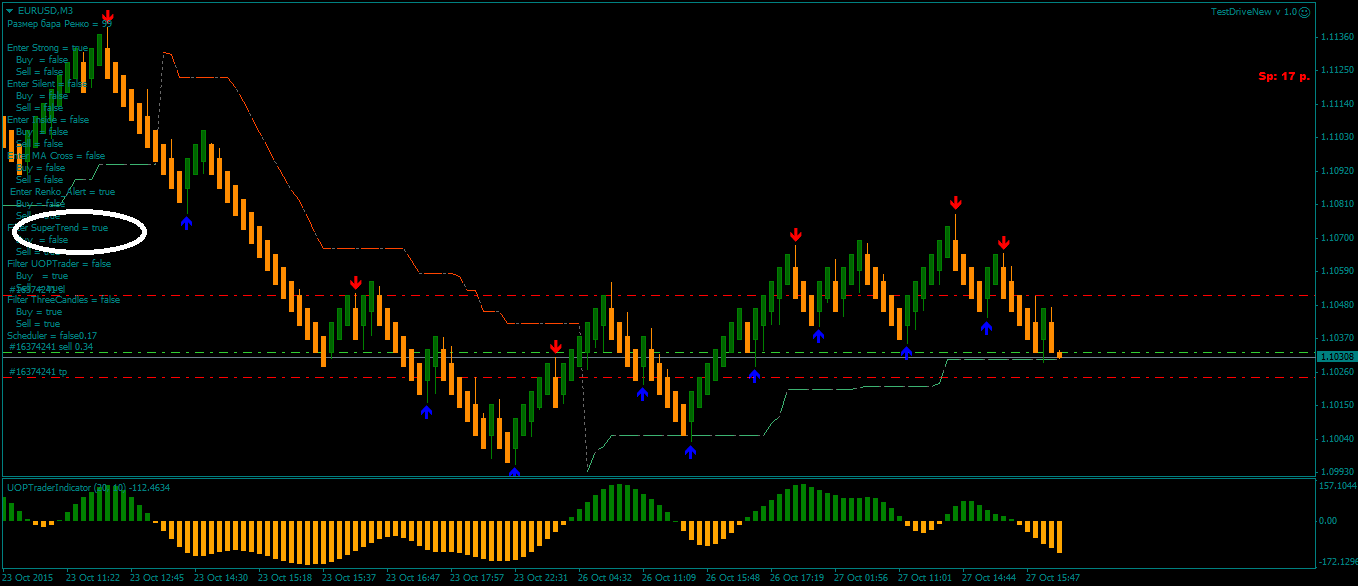The width and height of the screenshot is (1358, 586).
Task: Click the Filter SuperTrend = true text
Action: 58,228
